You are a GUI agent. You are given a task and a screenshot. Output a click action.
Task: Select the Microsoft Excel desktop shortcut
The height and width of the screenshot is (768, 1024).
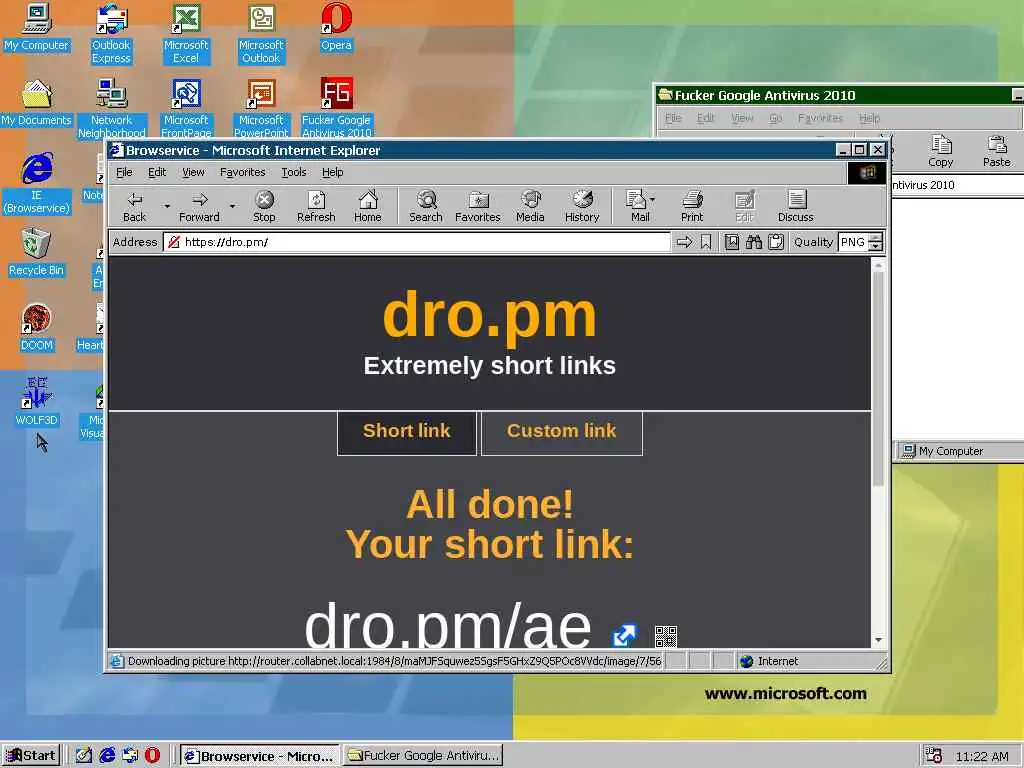click(x=186, y=33)
